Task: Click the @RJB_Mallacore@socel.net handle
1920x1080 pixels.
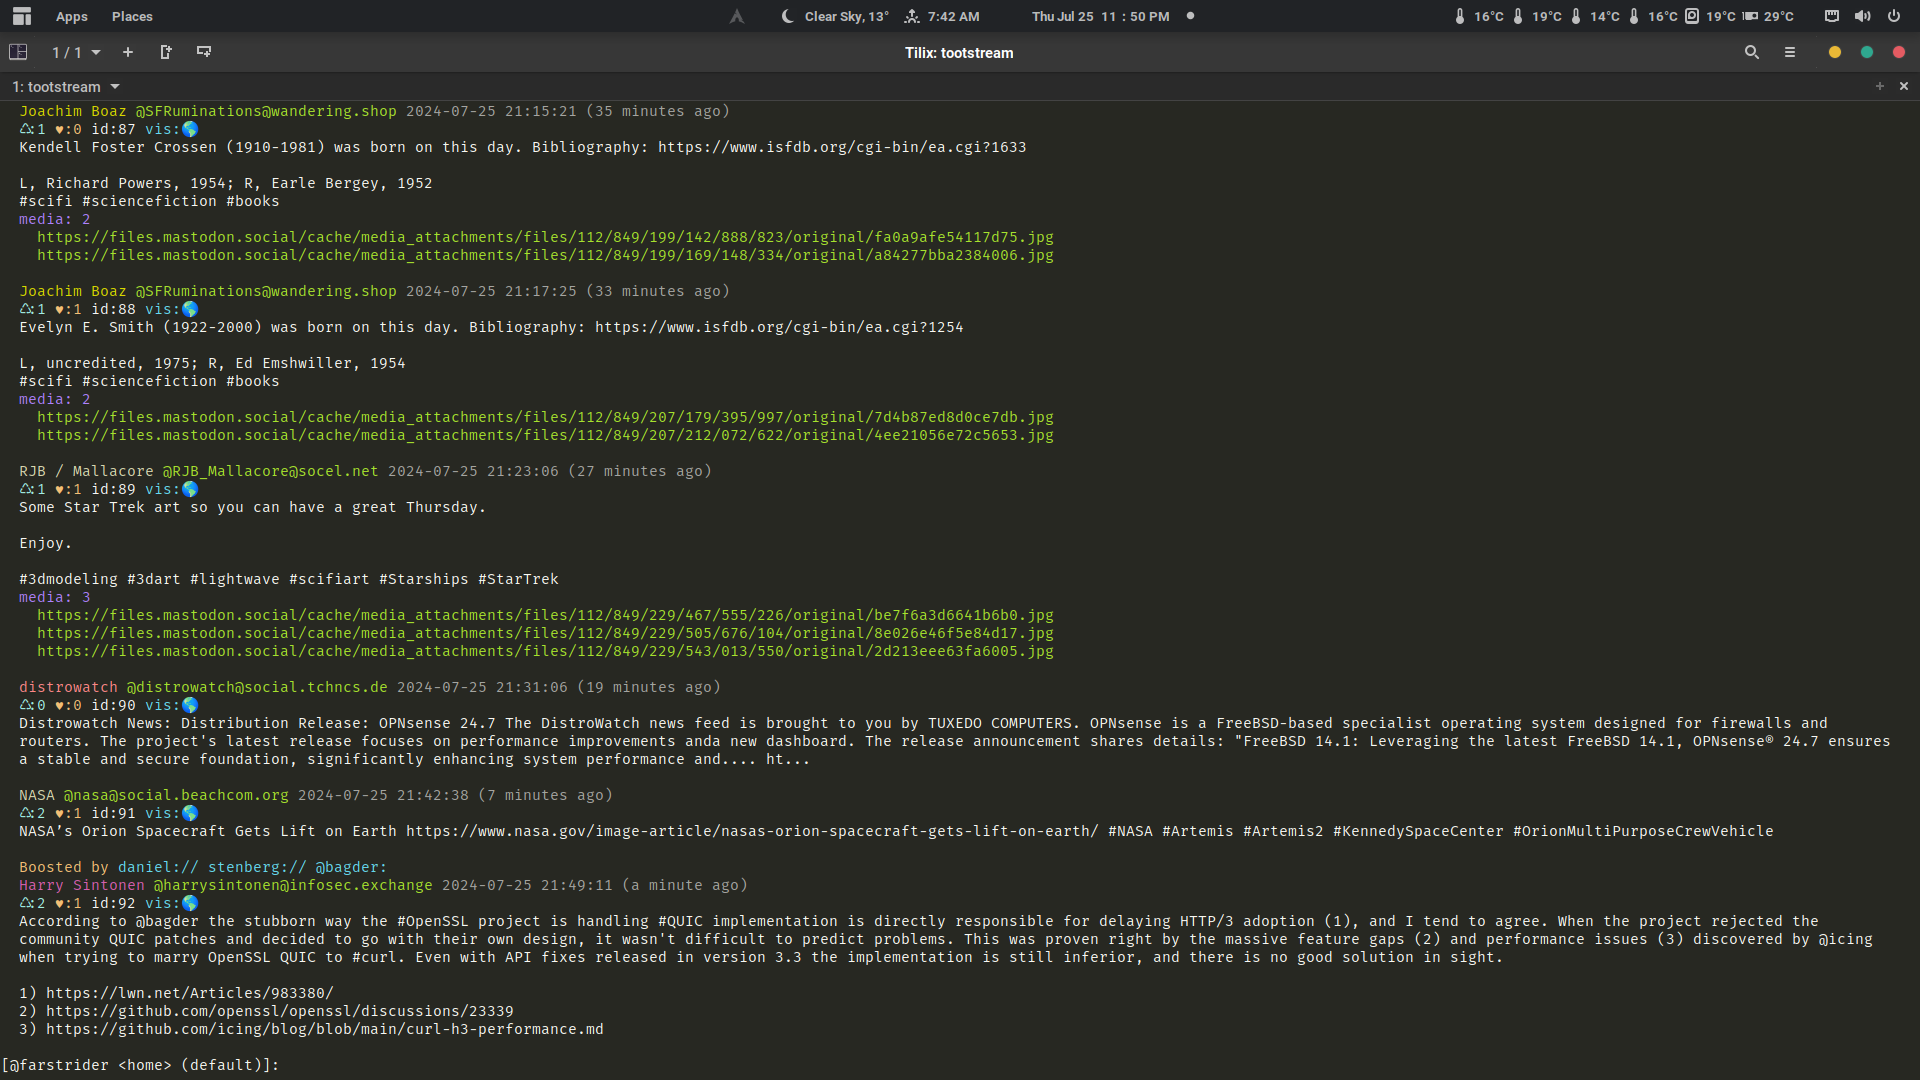Action: point(271,471)
